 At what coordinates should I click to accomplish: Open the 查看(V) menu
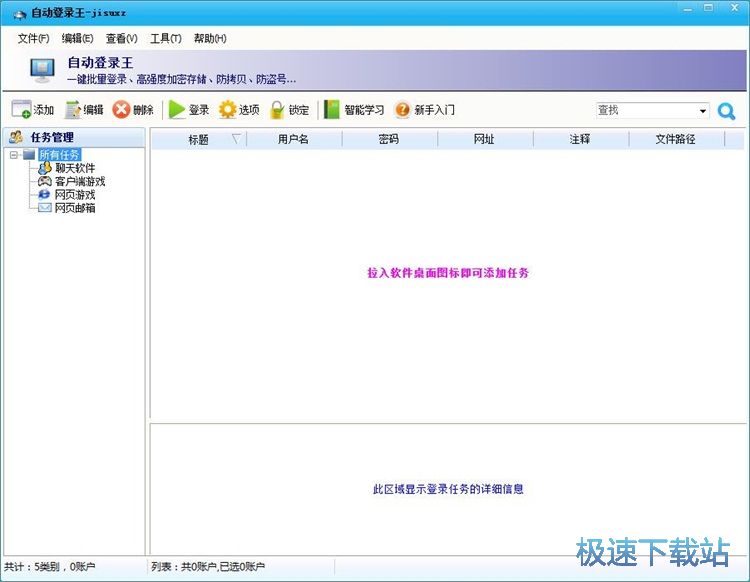(x=121, y=38)
